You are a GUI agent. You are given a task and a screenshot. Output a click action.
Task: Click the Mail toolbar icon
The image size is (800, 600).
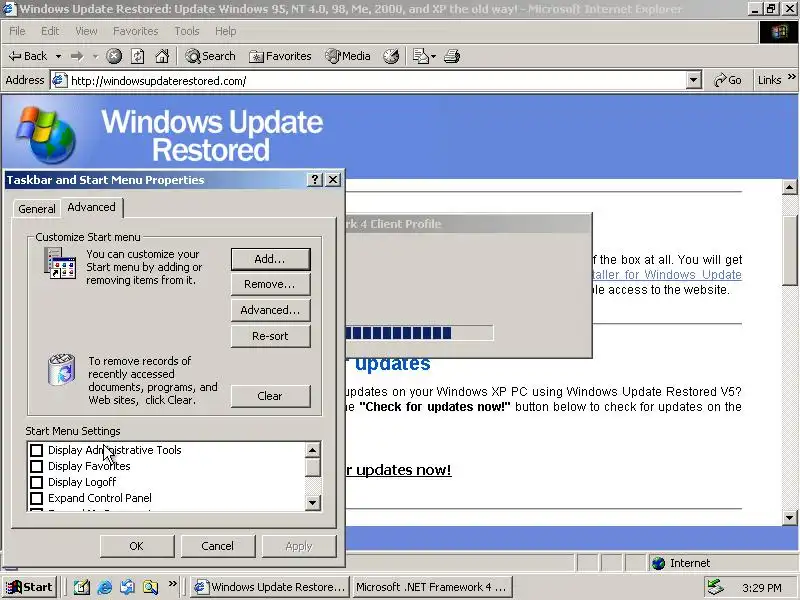(420, 56)
